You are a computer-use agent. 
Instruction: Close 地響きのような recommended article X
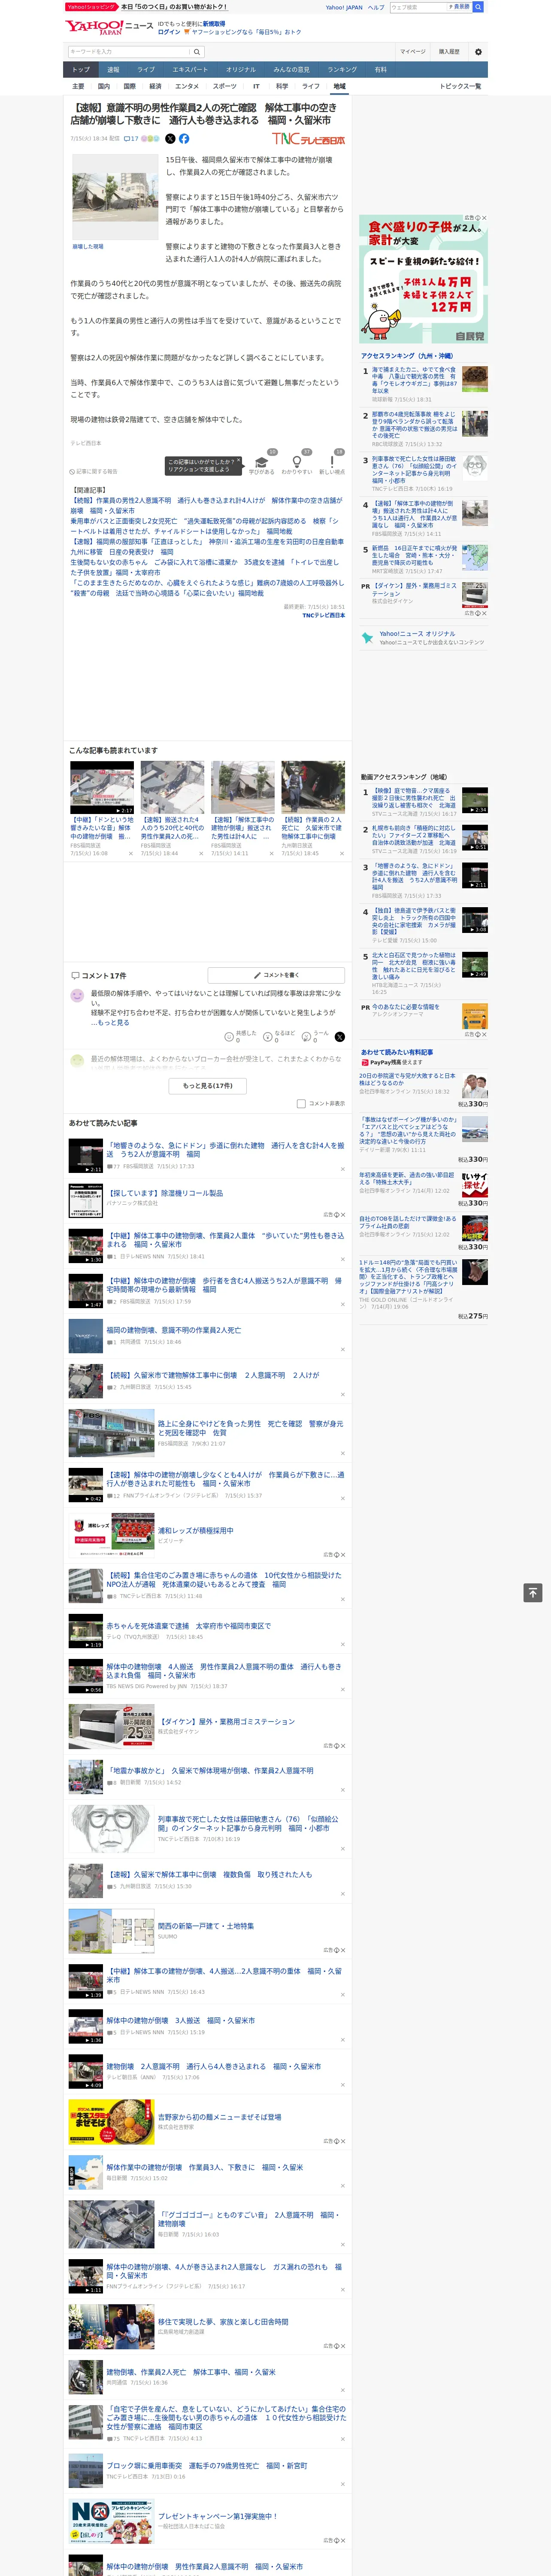pyautogui.click(x=342, y=1169)
